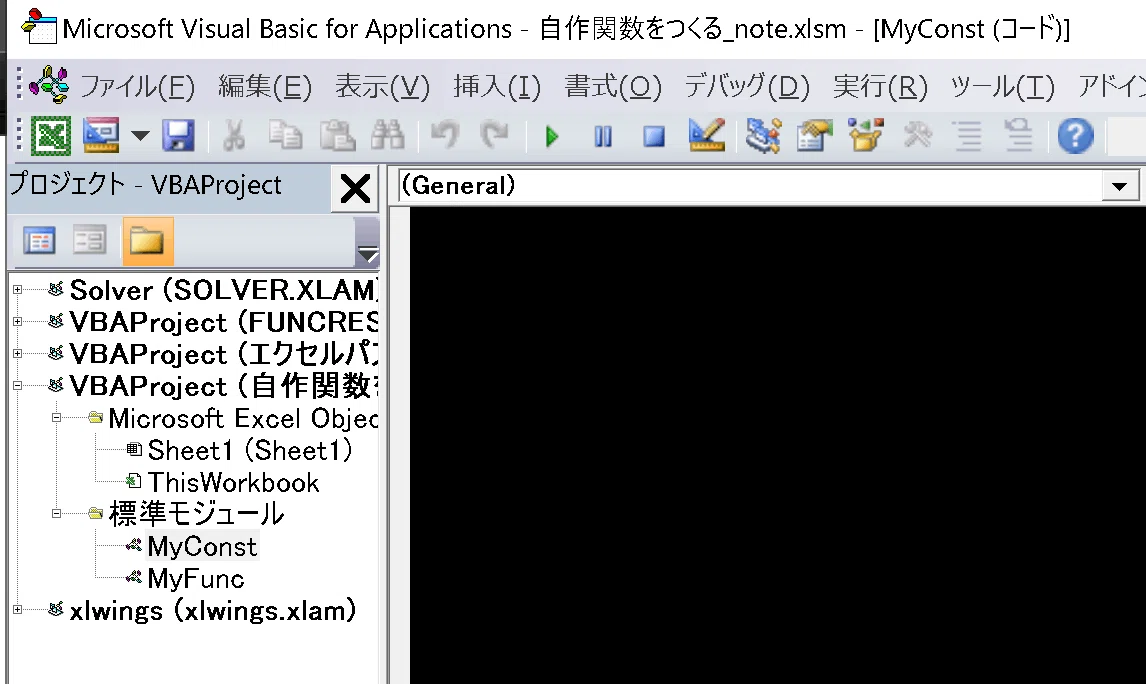1146x684 pixels.
Task: Expand the VBAProject (FUNCRES) node
Action: pyautogui.click(x=18, y=322)
